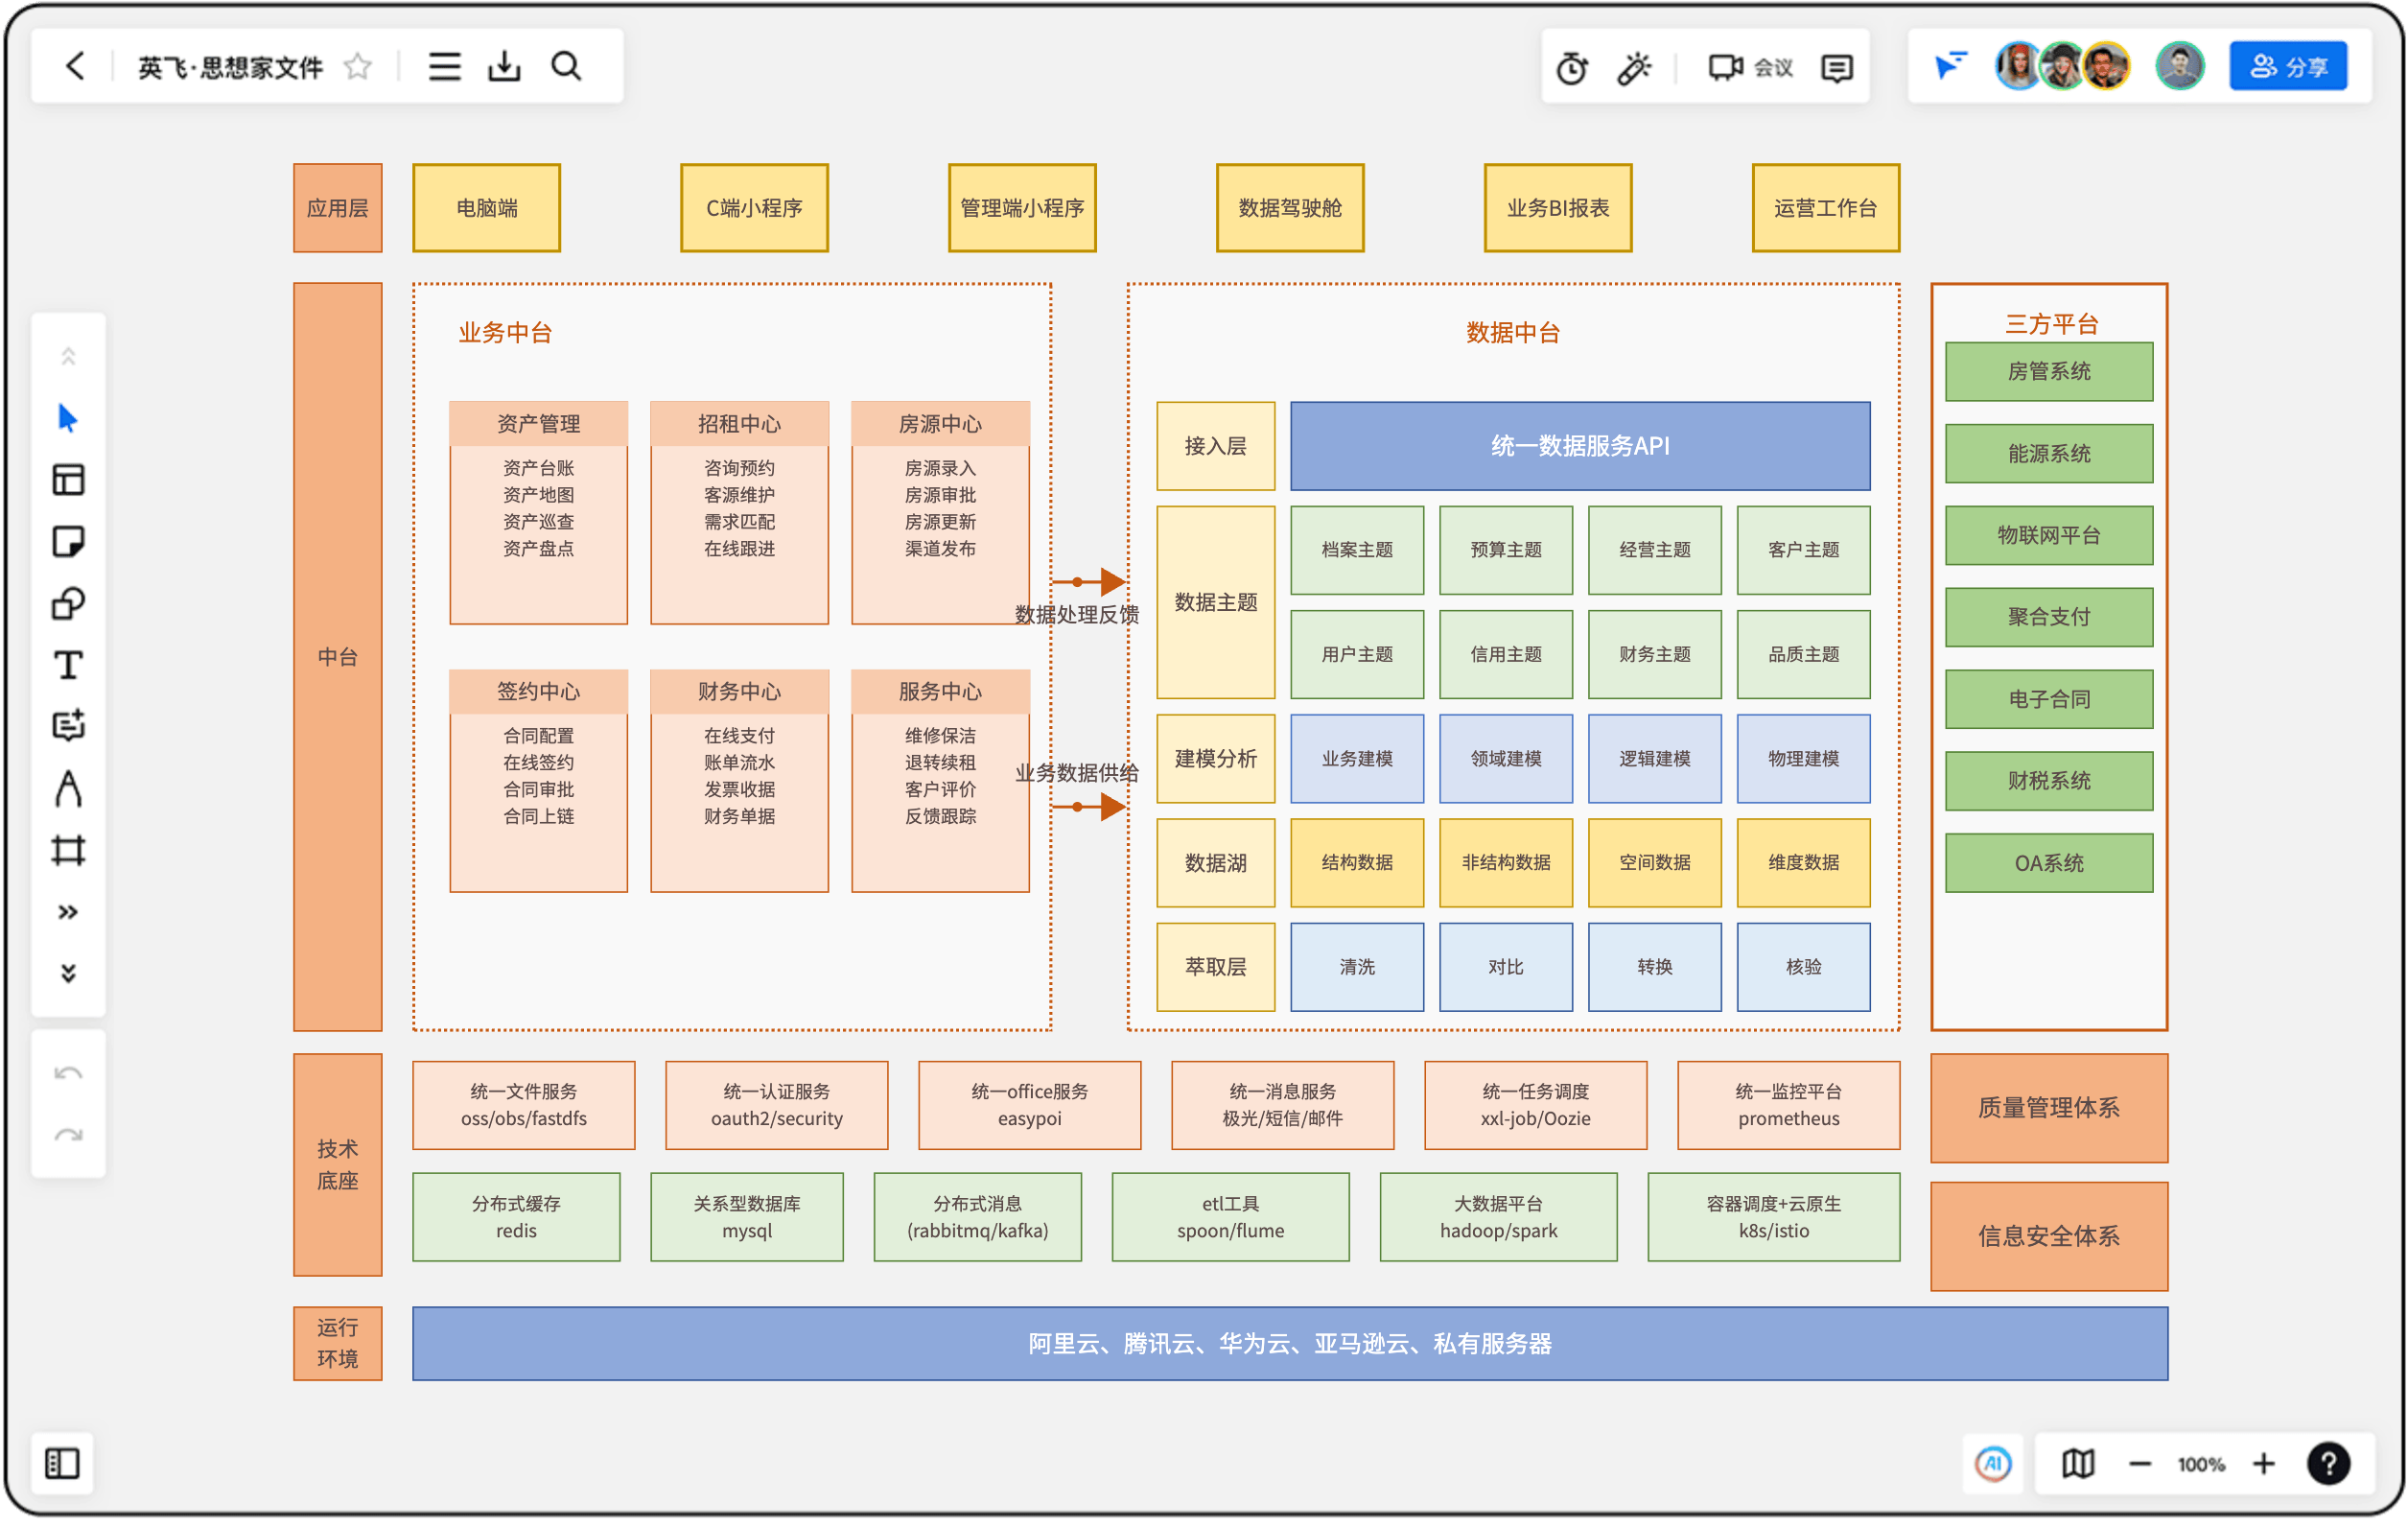This screenshot has height=1527, width=2408.
Task: Star the 英飞·思想家文件 document
Action: point(357,66)
